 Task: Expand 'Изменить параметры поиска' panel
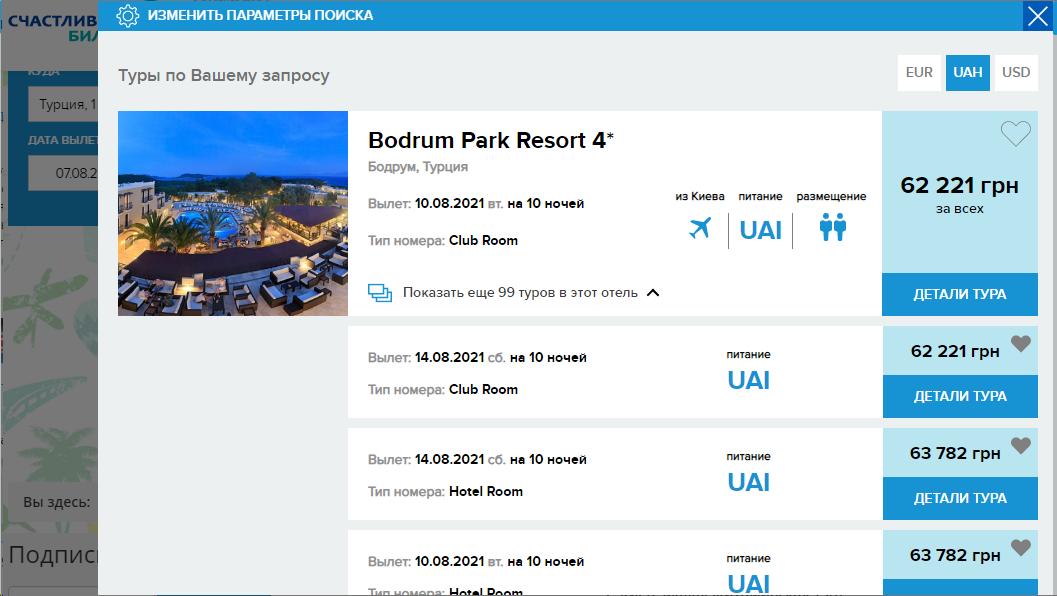[x=260, y=16]
